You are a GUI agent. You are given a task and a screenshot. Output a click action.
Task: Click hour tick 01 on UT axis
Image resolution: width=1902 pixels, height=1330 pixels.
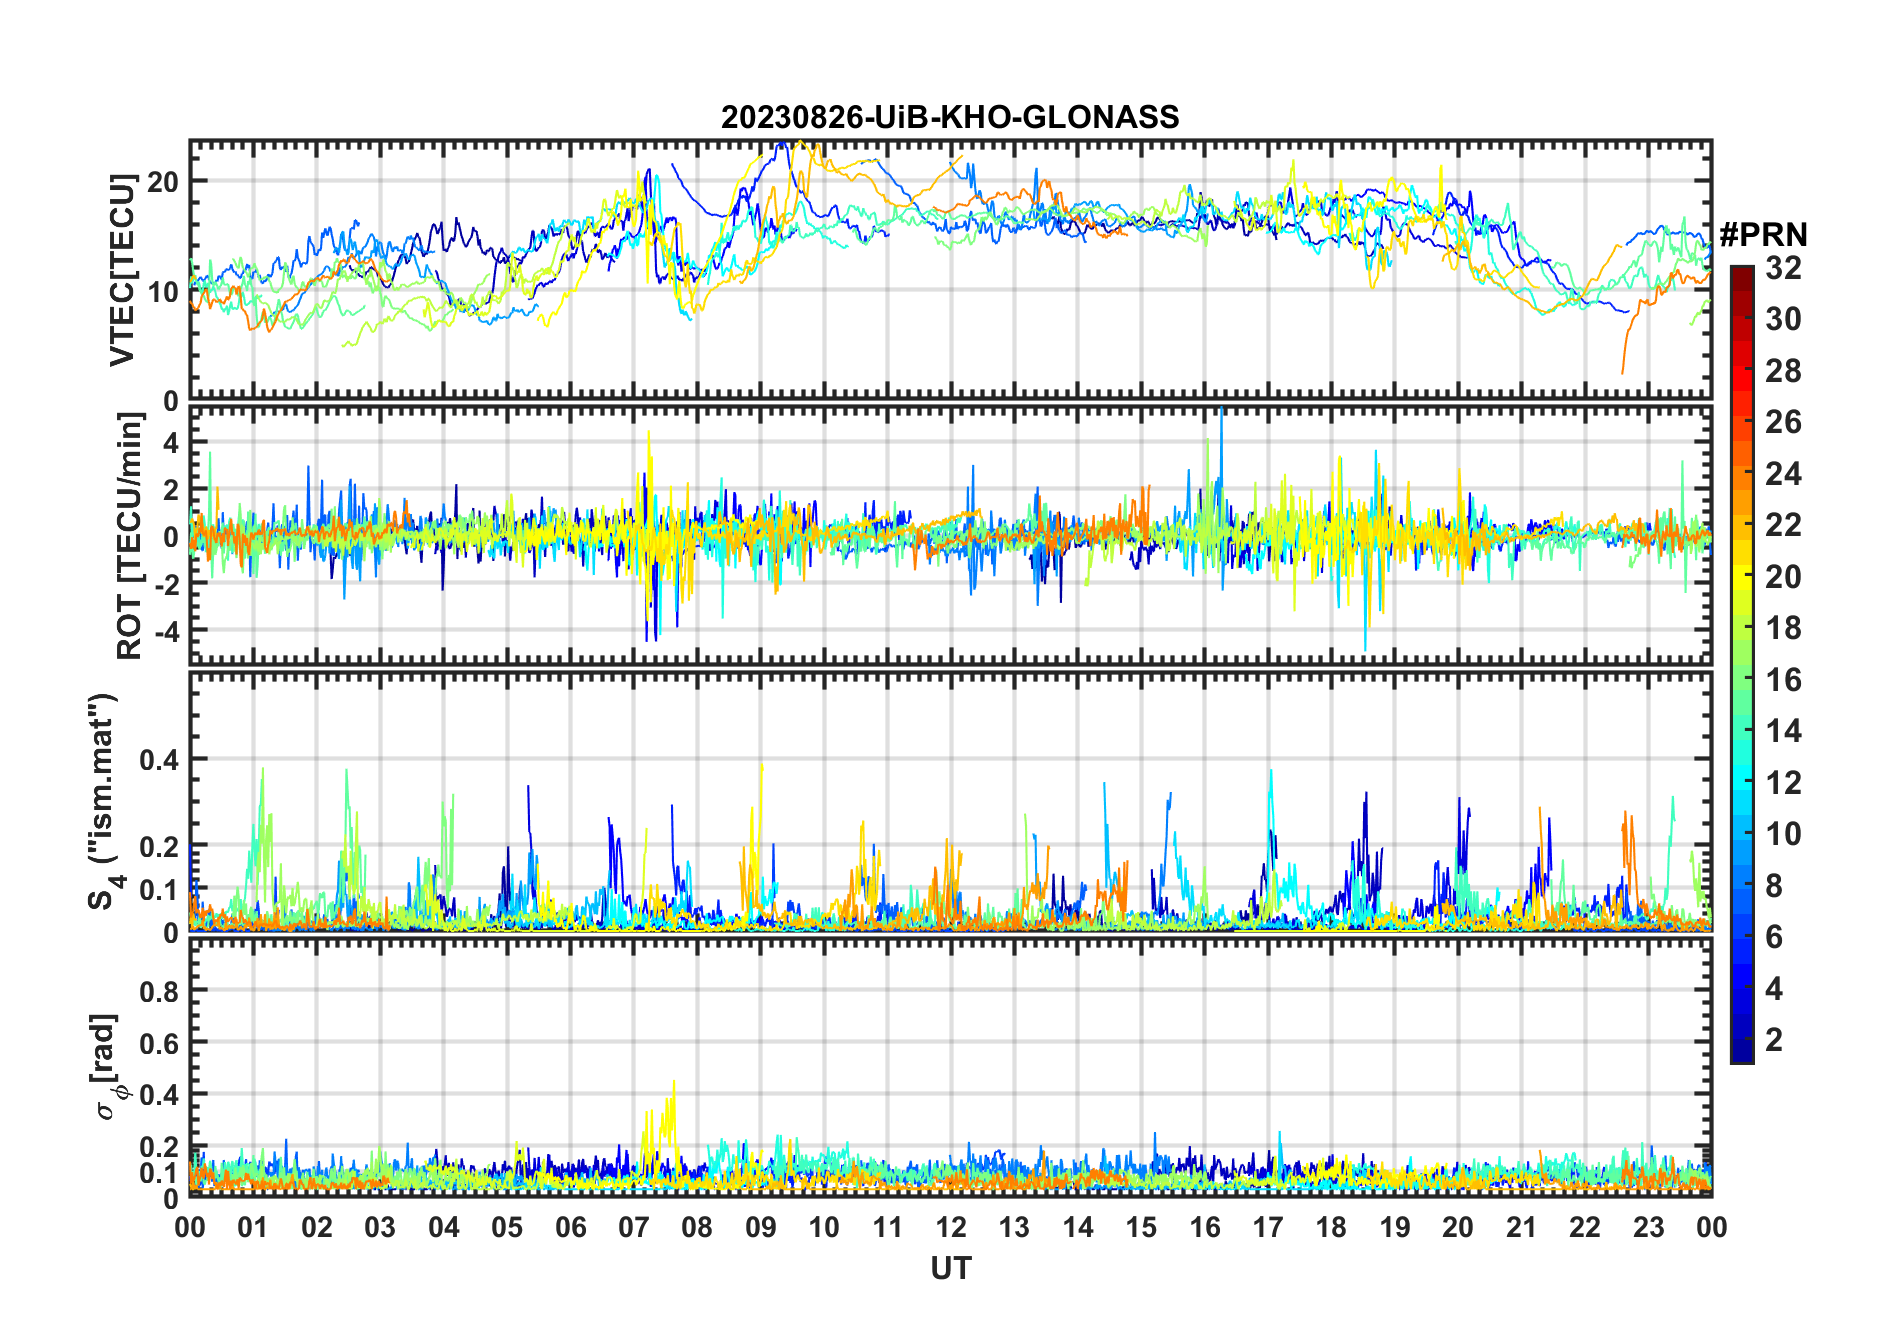point(253,1227)
